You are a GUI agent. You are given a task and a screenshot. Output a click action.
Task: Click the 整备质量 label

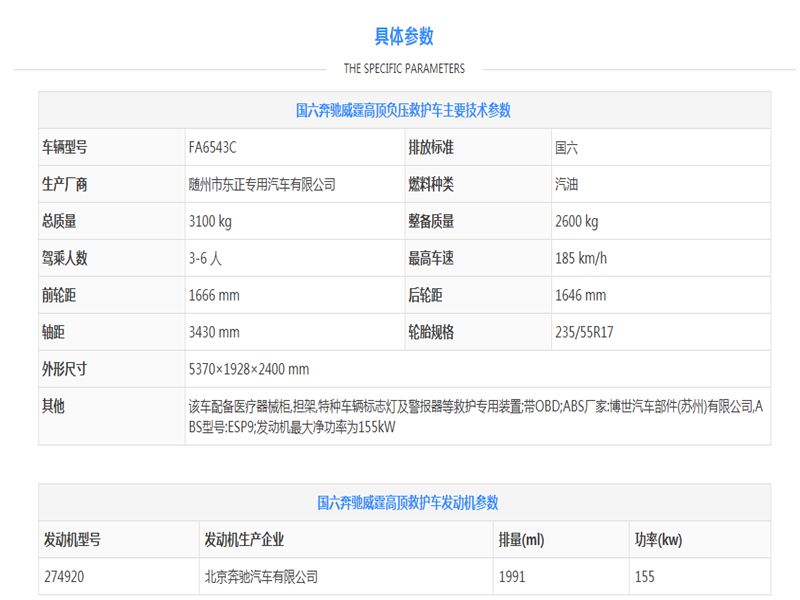(431, 221)
